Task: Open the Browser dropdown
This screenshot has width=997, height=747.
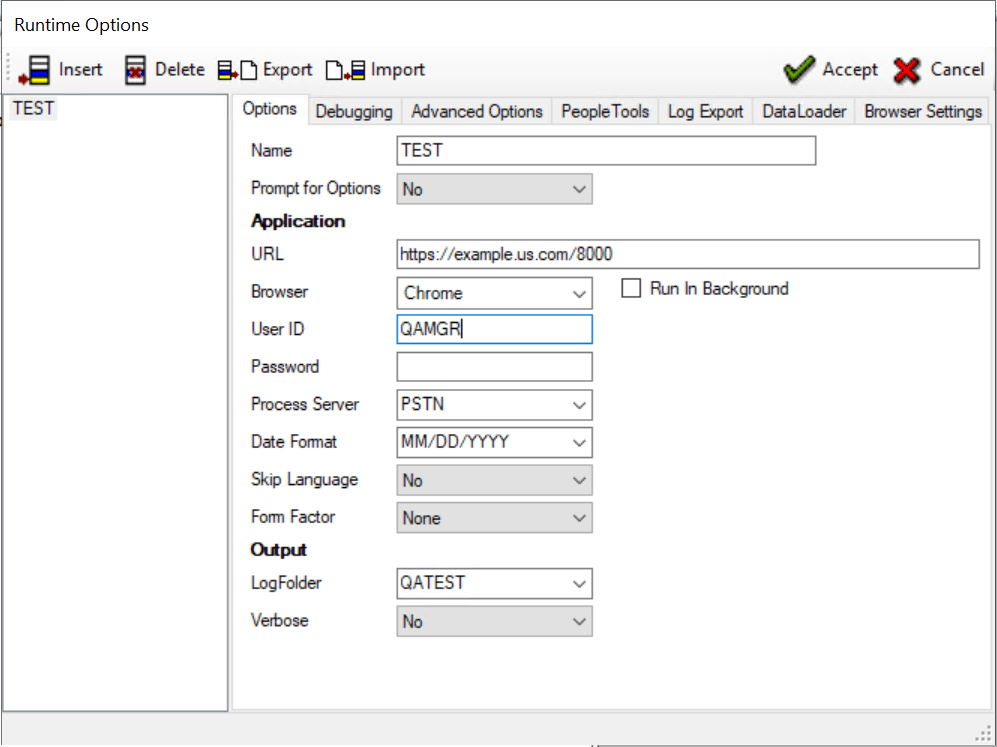Action: [x=577, y=292]
